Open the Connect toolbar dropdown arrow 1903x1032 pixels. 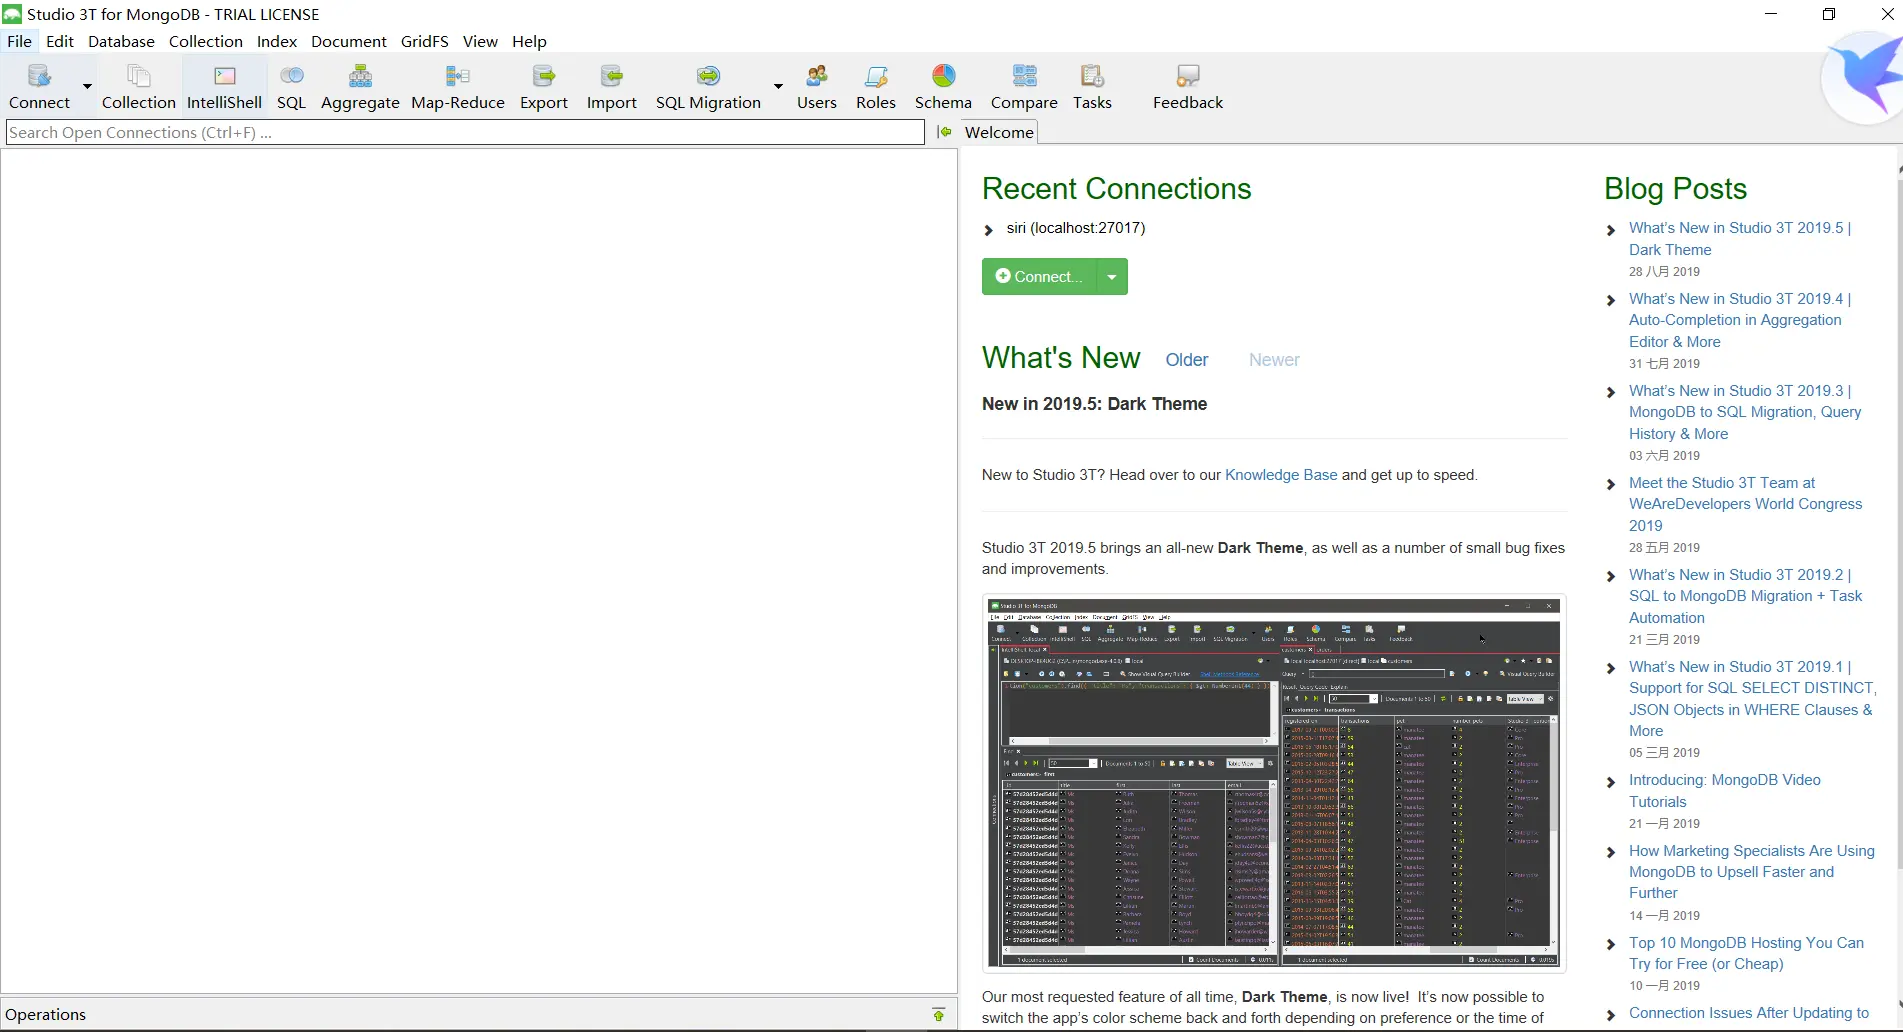point(87,87)
